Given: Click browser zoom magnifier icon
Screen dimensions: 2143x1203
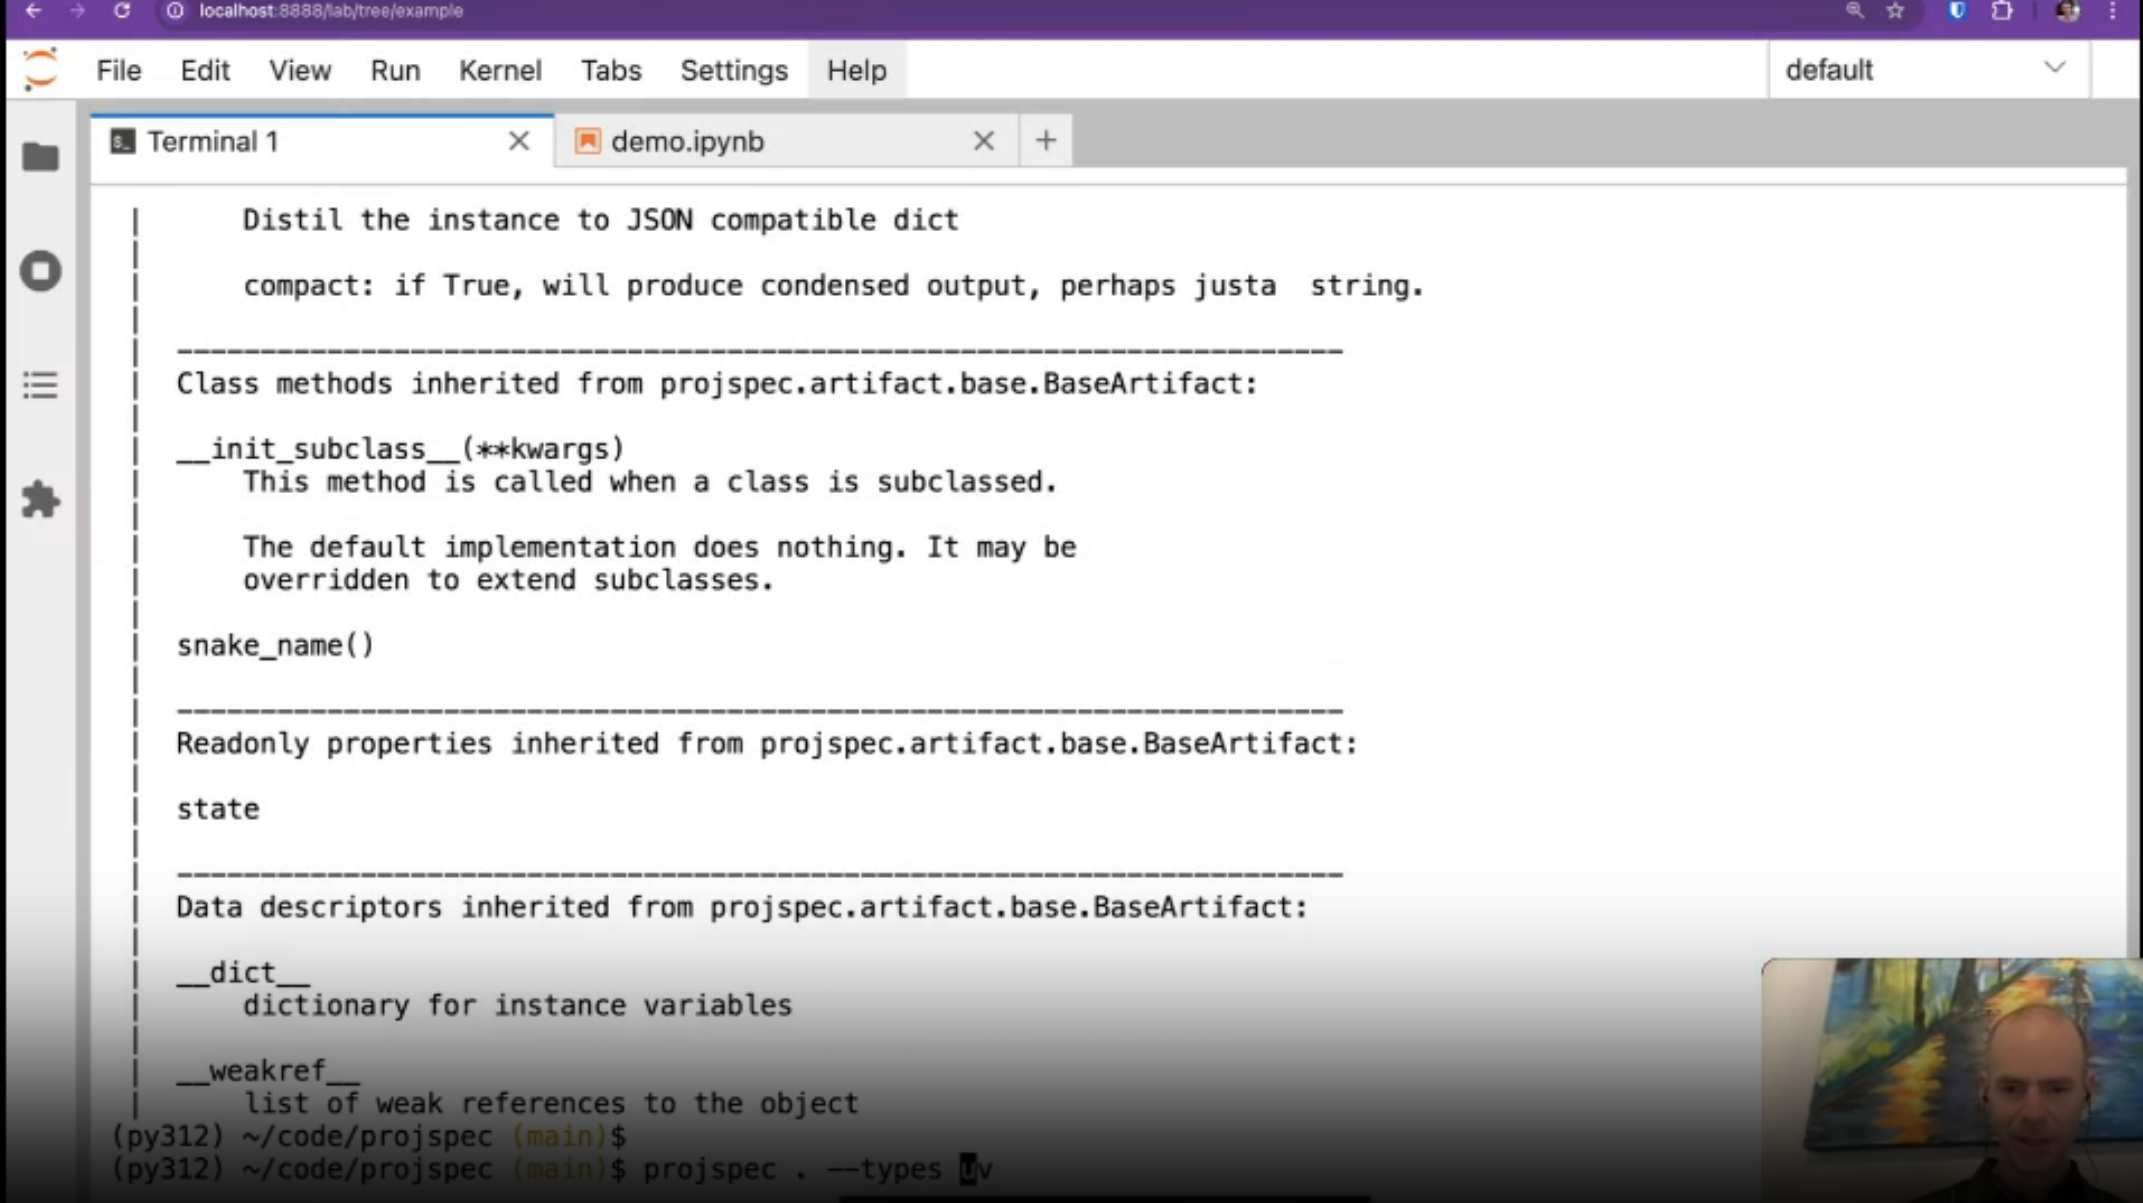Looking at the screenshot, I should tap(1855, 11).
